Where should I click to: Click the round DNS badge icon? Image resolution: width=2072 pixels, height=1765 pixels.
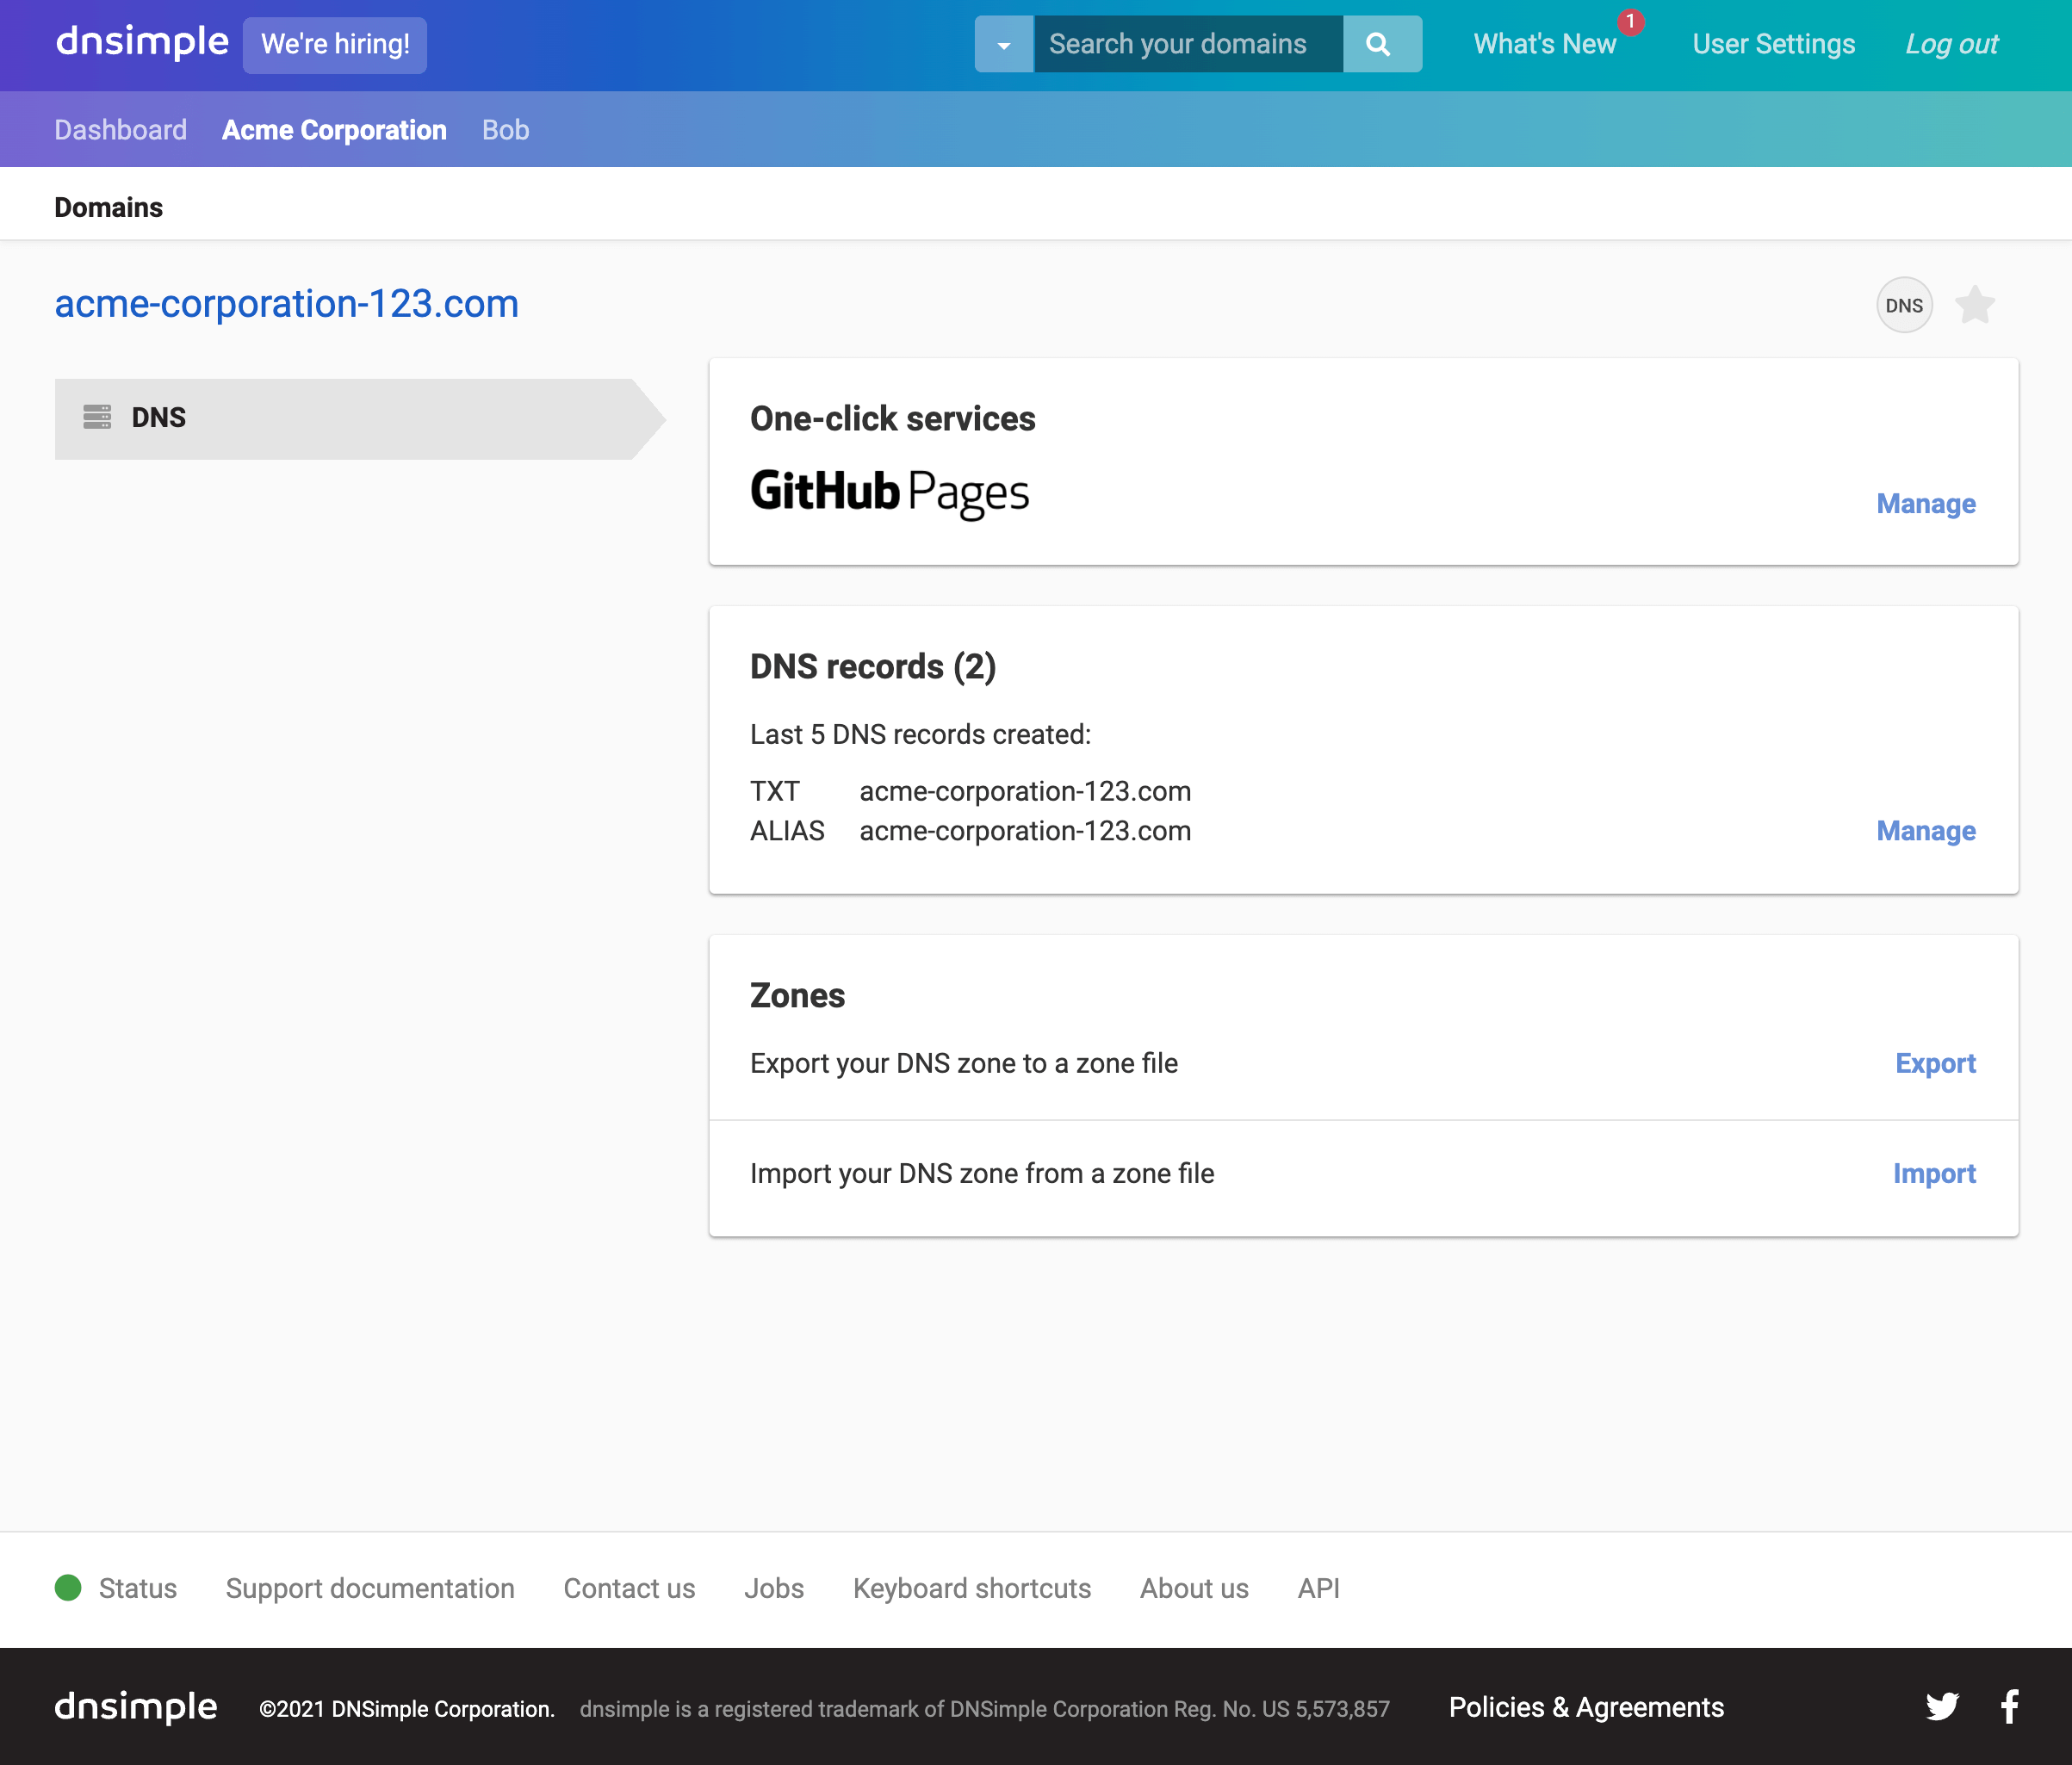[x=1903, y=305]
